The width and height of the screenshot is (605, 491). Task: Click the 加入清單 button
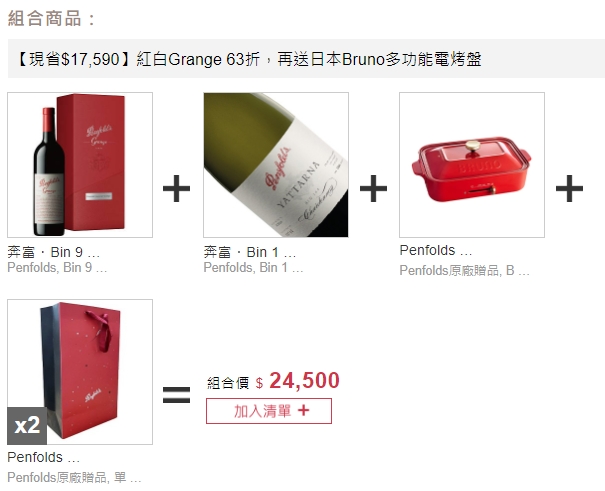point(269,411)
